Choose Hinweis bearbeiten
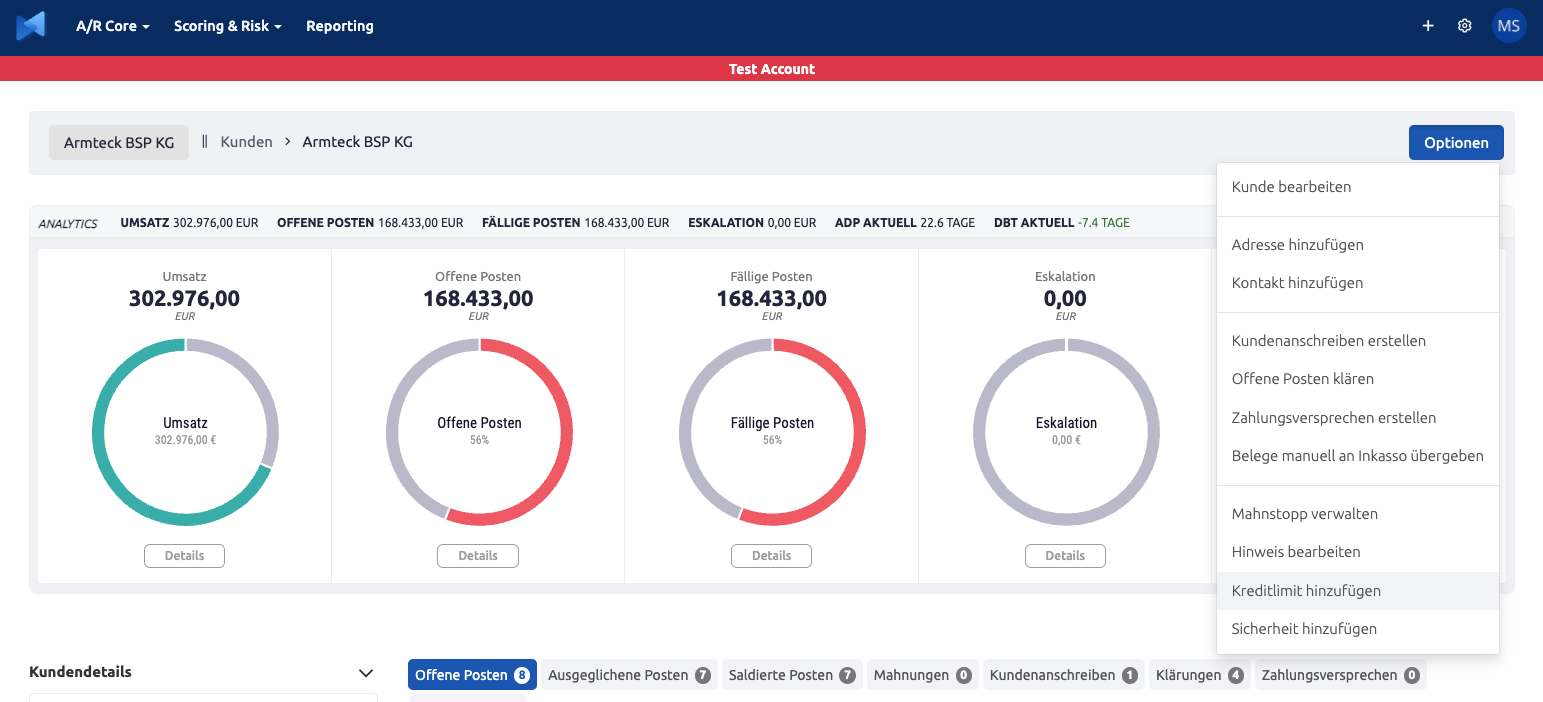This screenshot has width=1543, height=702. 1358,552
